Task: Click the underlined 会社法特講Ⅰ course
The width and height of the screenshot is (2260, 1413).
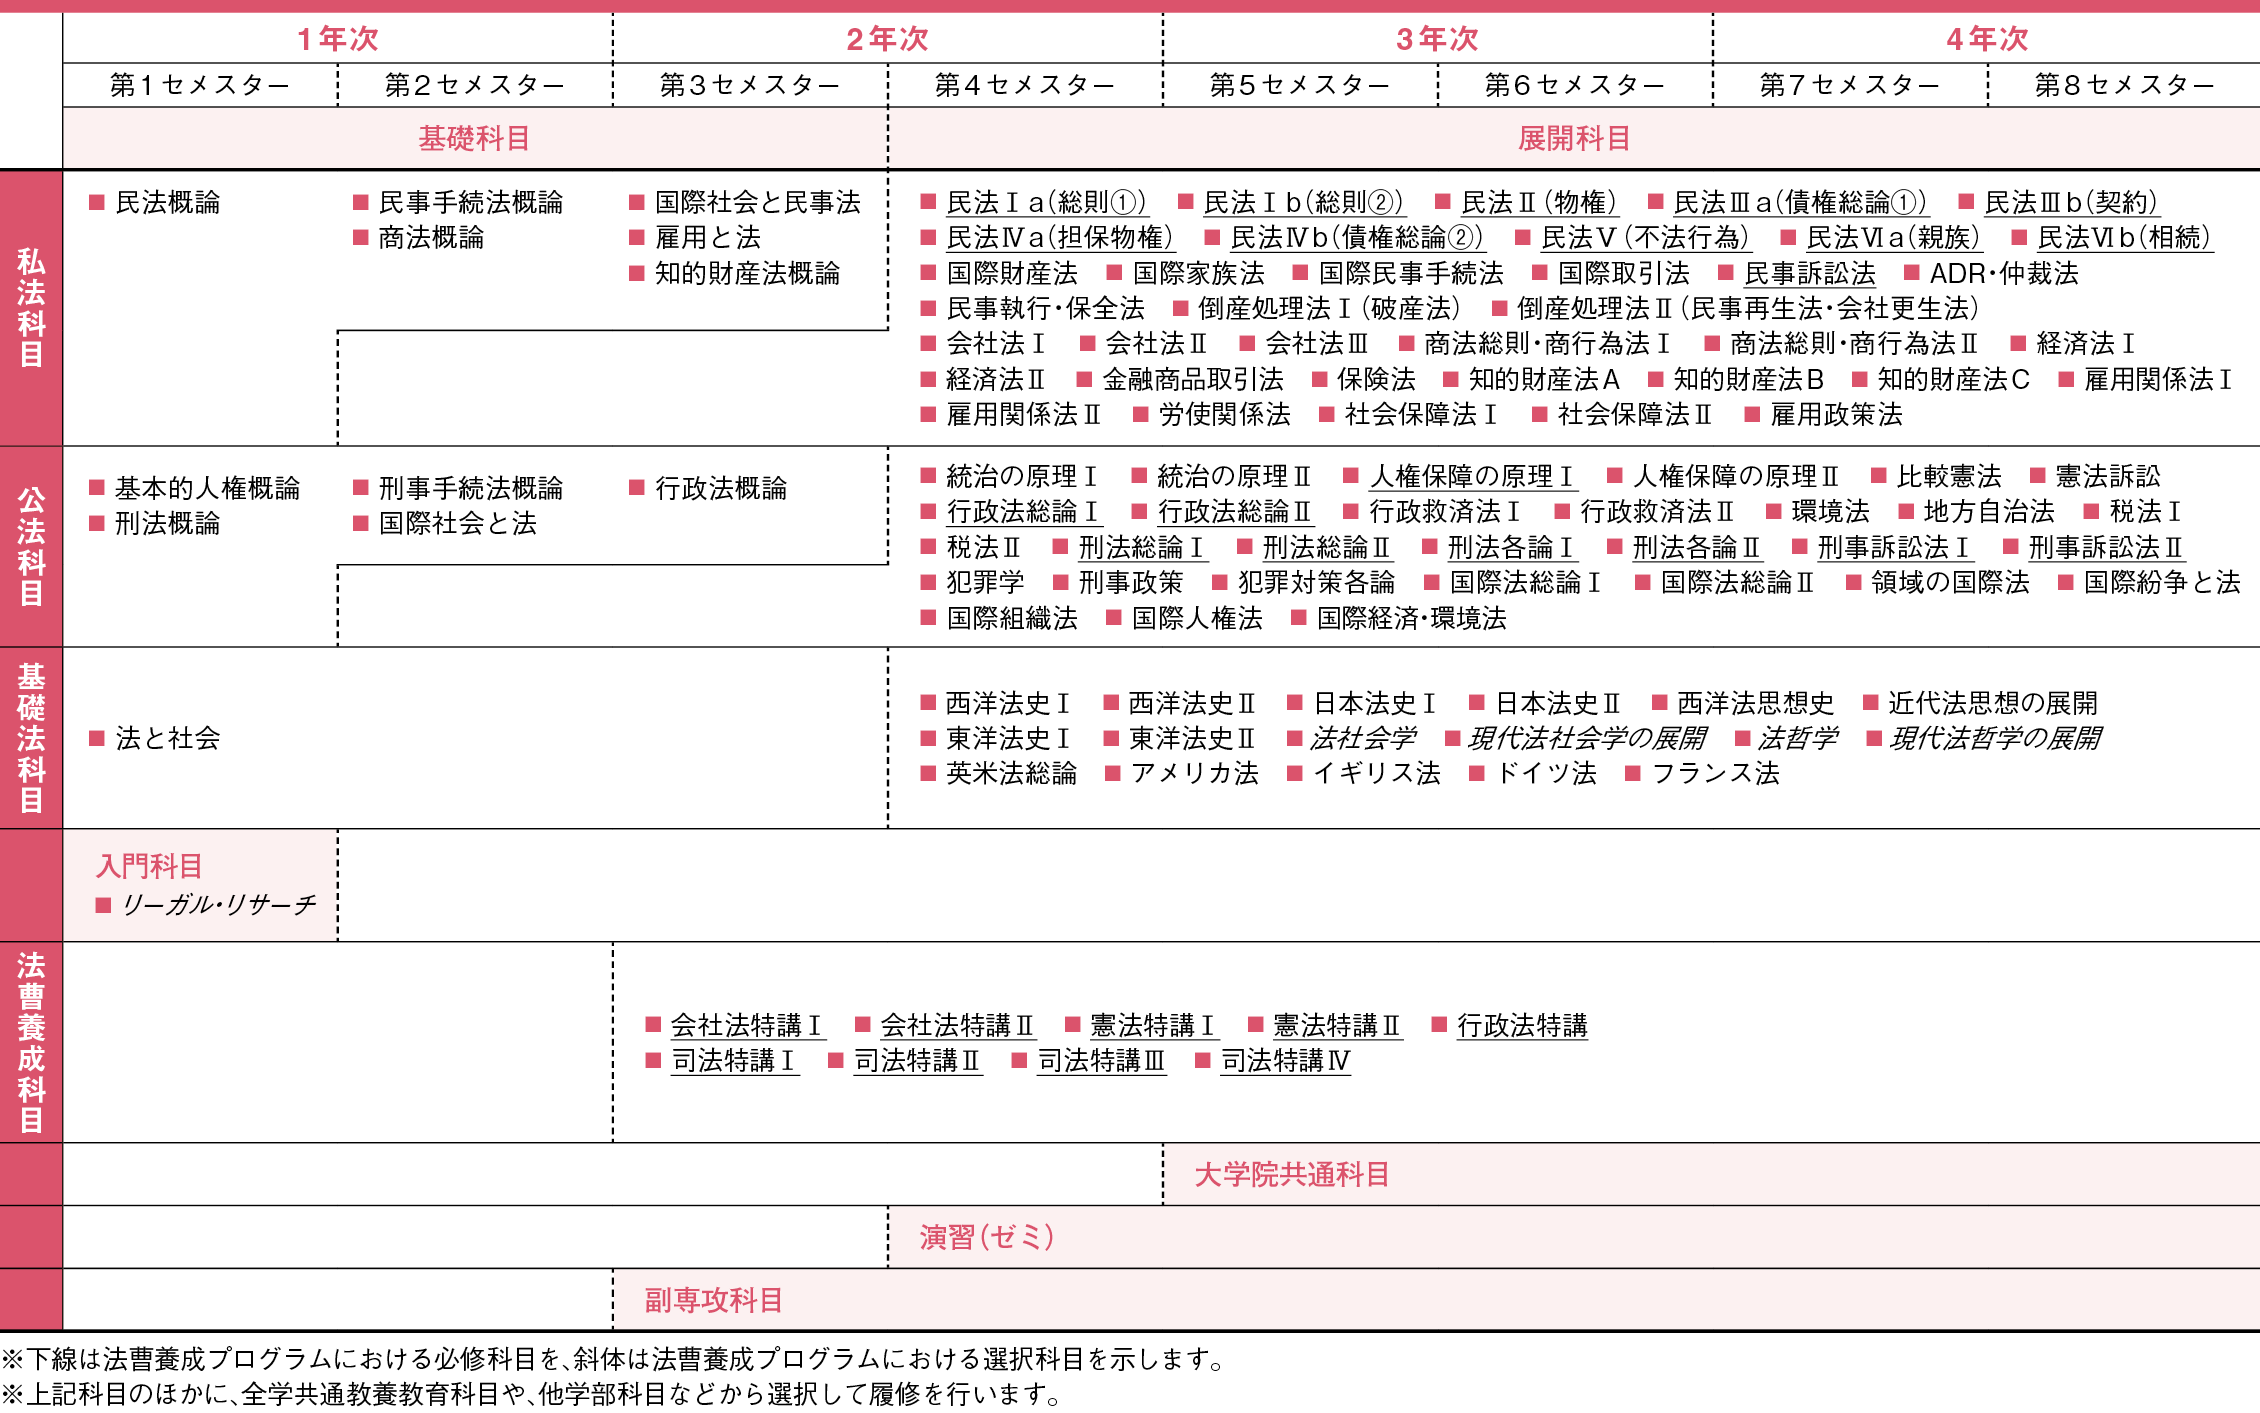Action: 748,1026
